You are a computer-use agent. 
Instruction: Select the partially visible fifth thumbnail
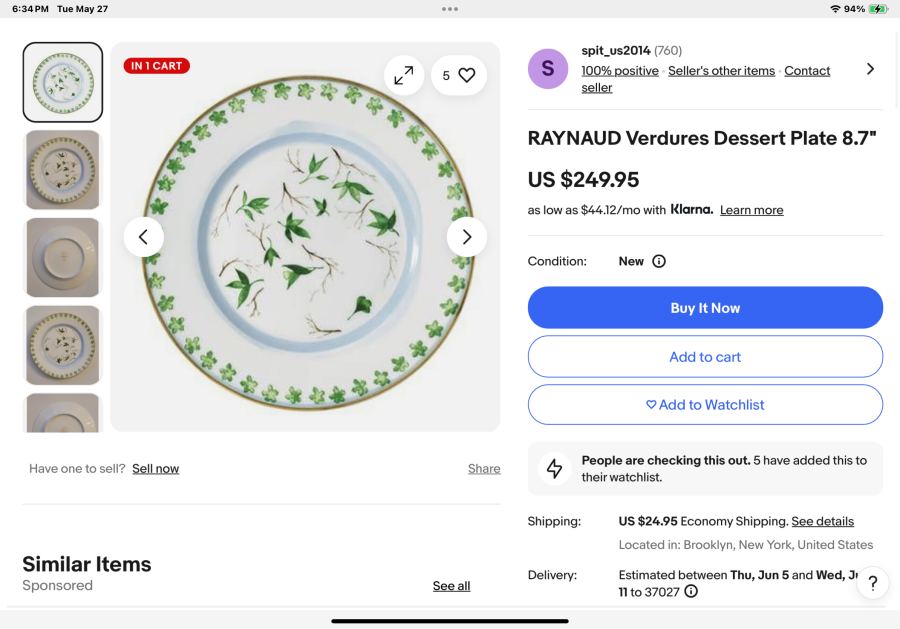click(x=63, y=413)
